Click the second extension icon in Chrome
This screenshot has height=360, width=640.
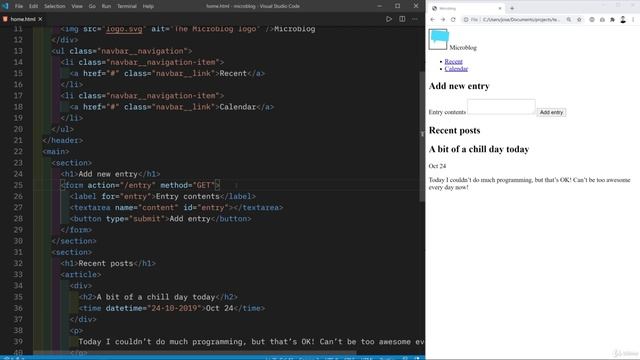[x=602, y=20]
